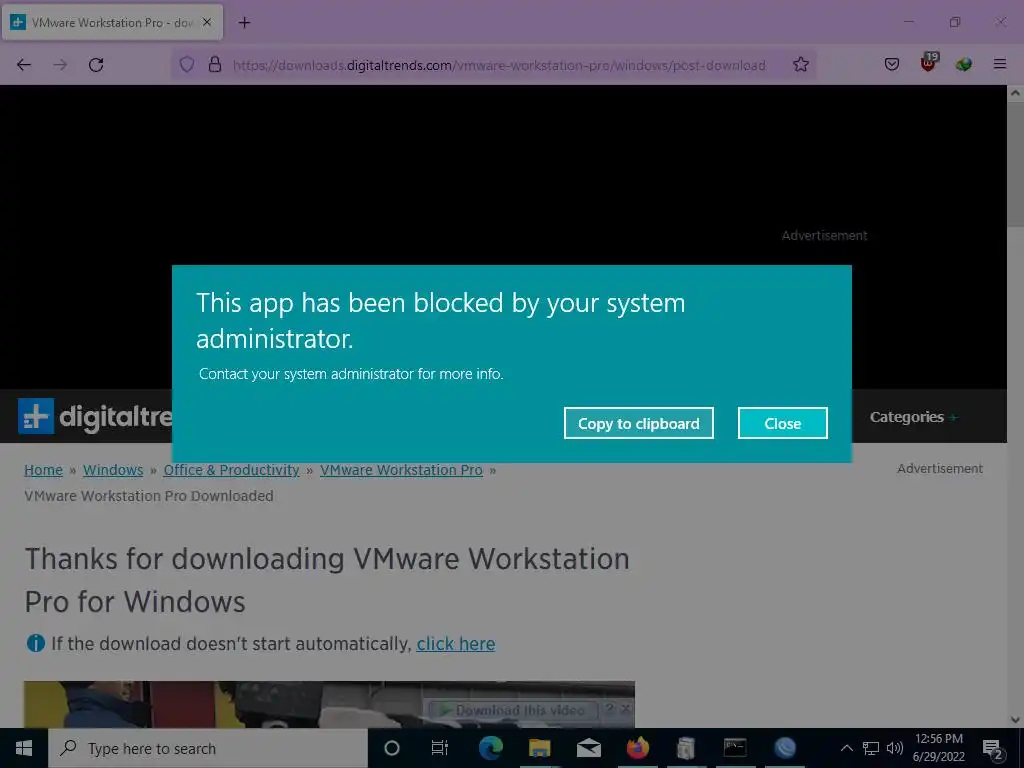Select the VMware Workstation Pro tab

112,22
